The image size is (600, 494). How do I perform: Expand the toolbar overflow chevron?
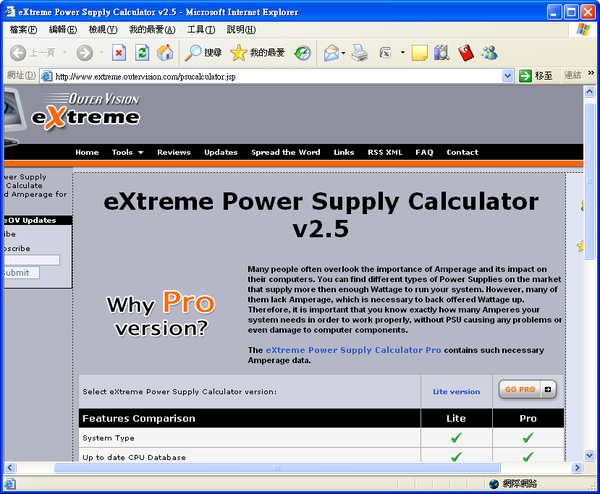(591, 72)
